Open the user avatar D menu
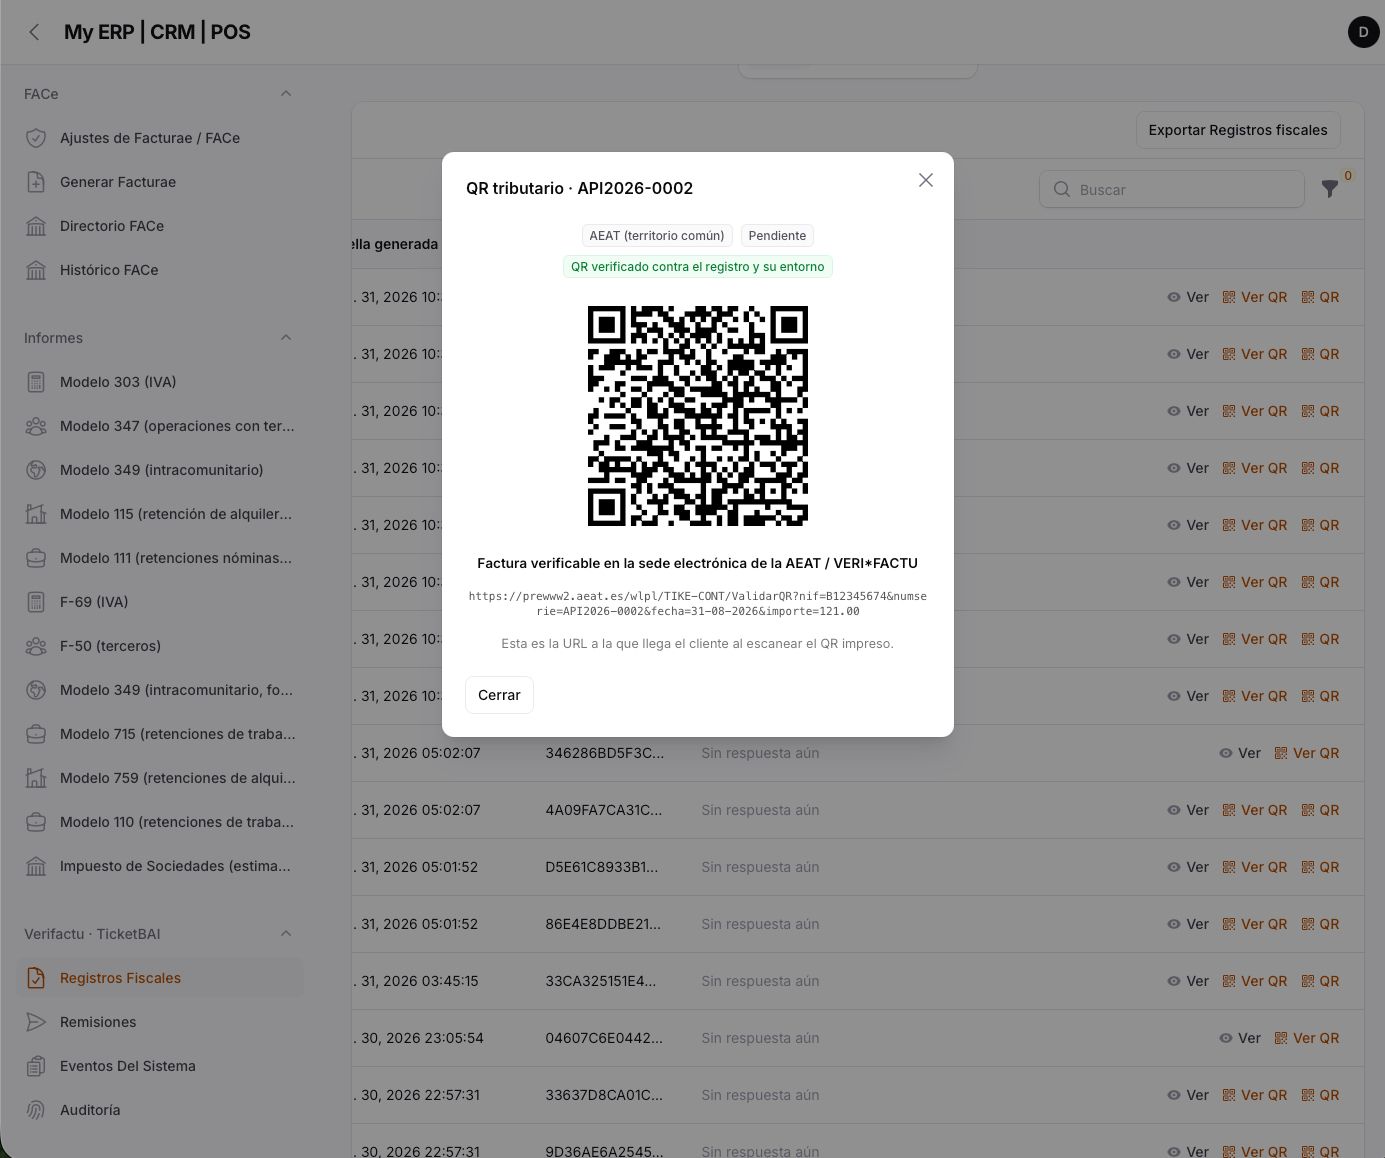 1363,32
